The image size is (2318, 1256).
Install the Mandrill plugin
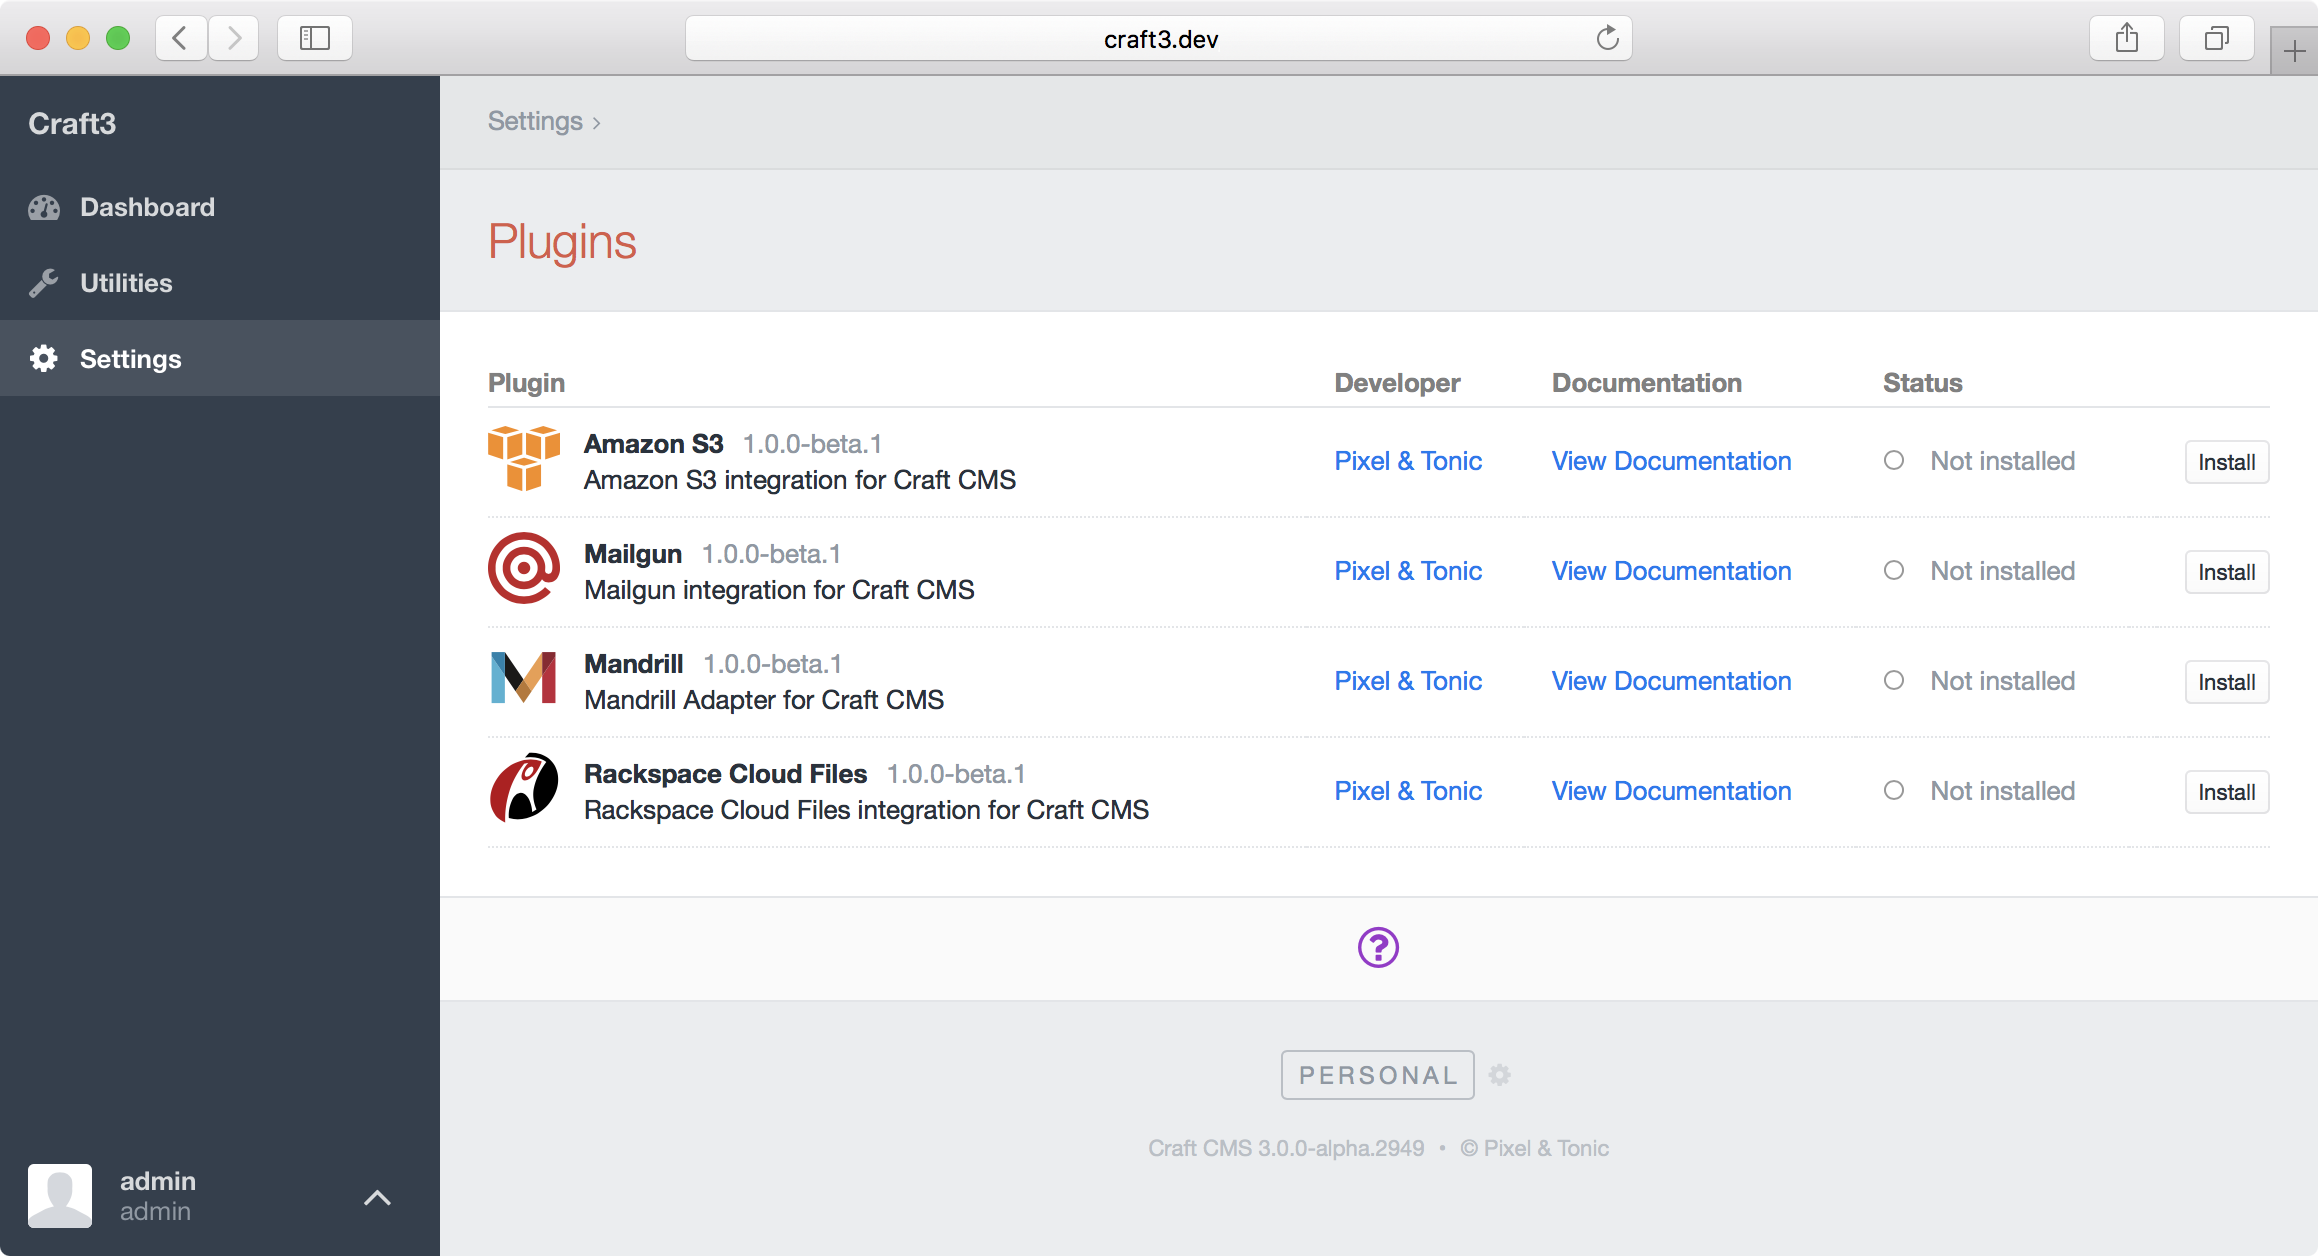[x=2227, y=682]
